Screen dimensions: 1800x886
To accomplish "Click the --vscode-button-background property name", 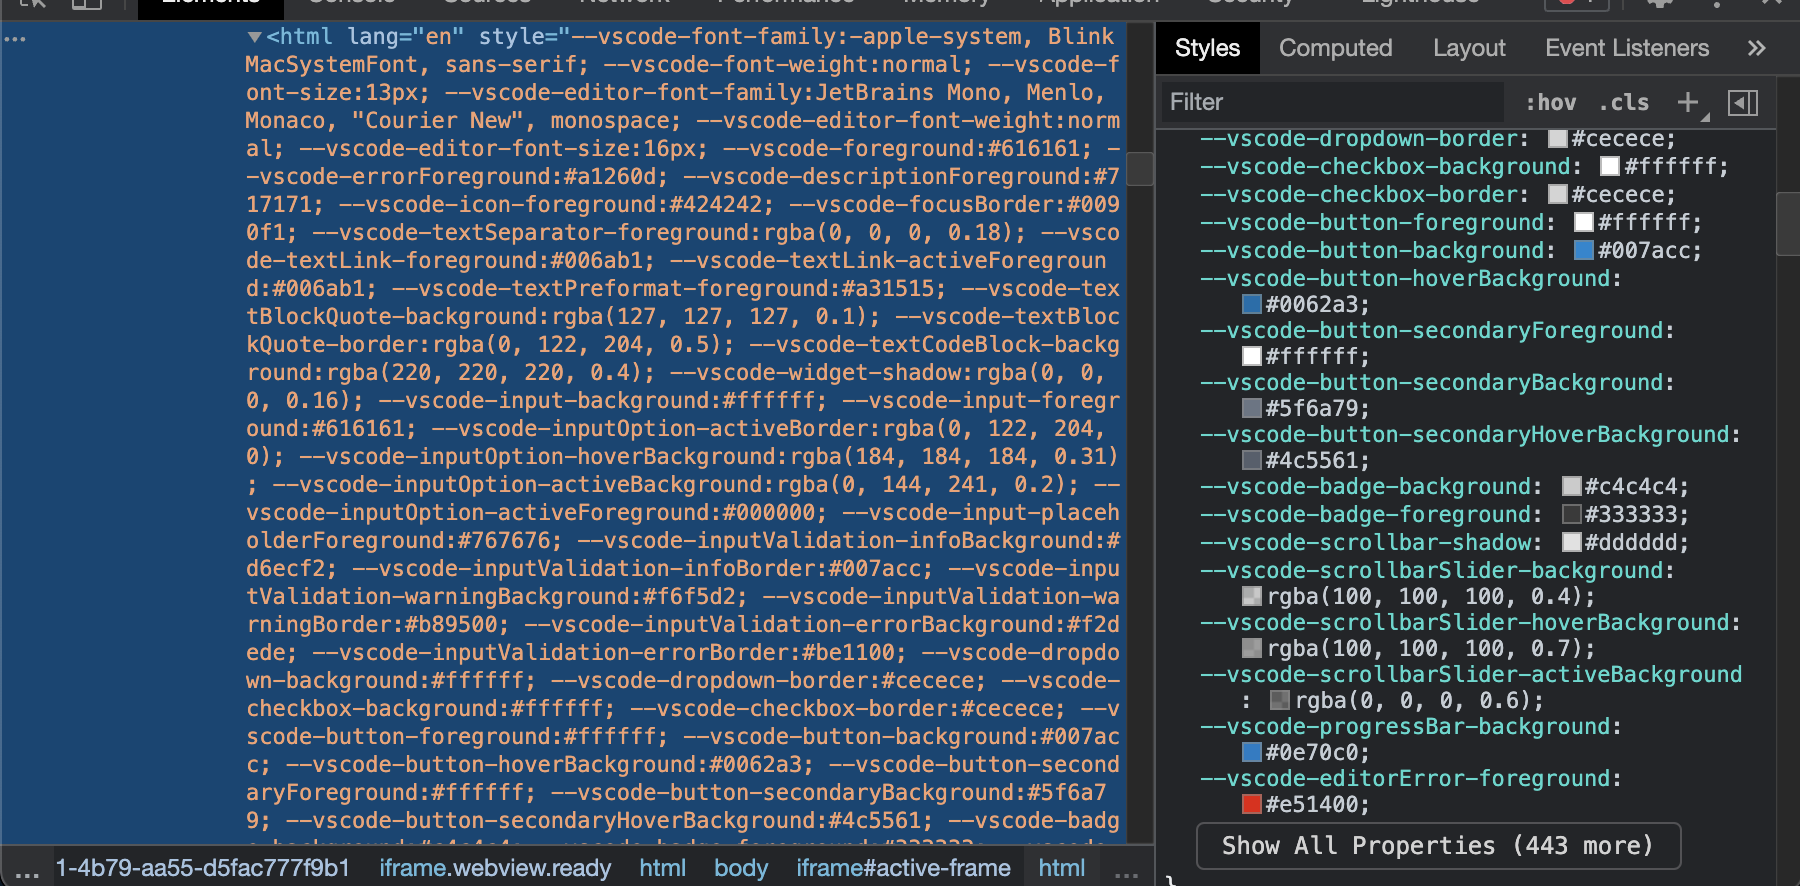I will (x=1372, y=251).
